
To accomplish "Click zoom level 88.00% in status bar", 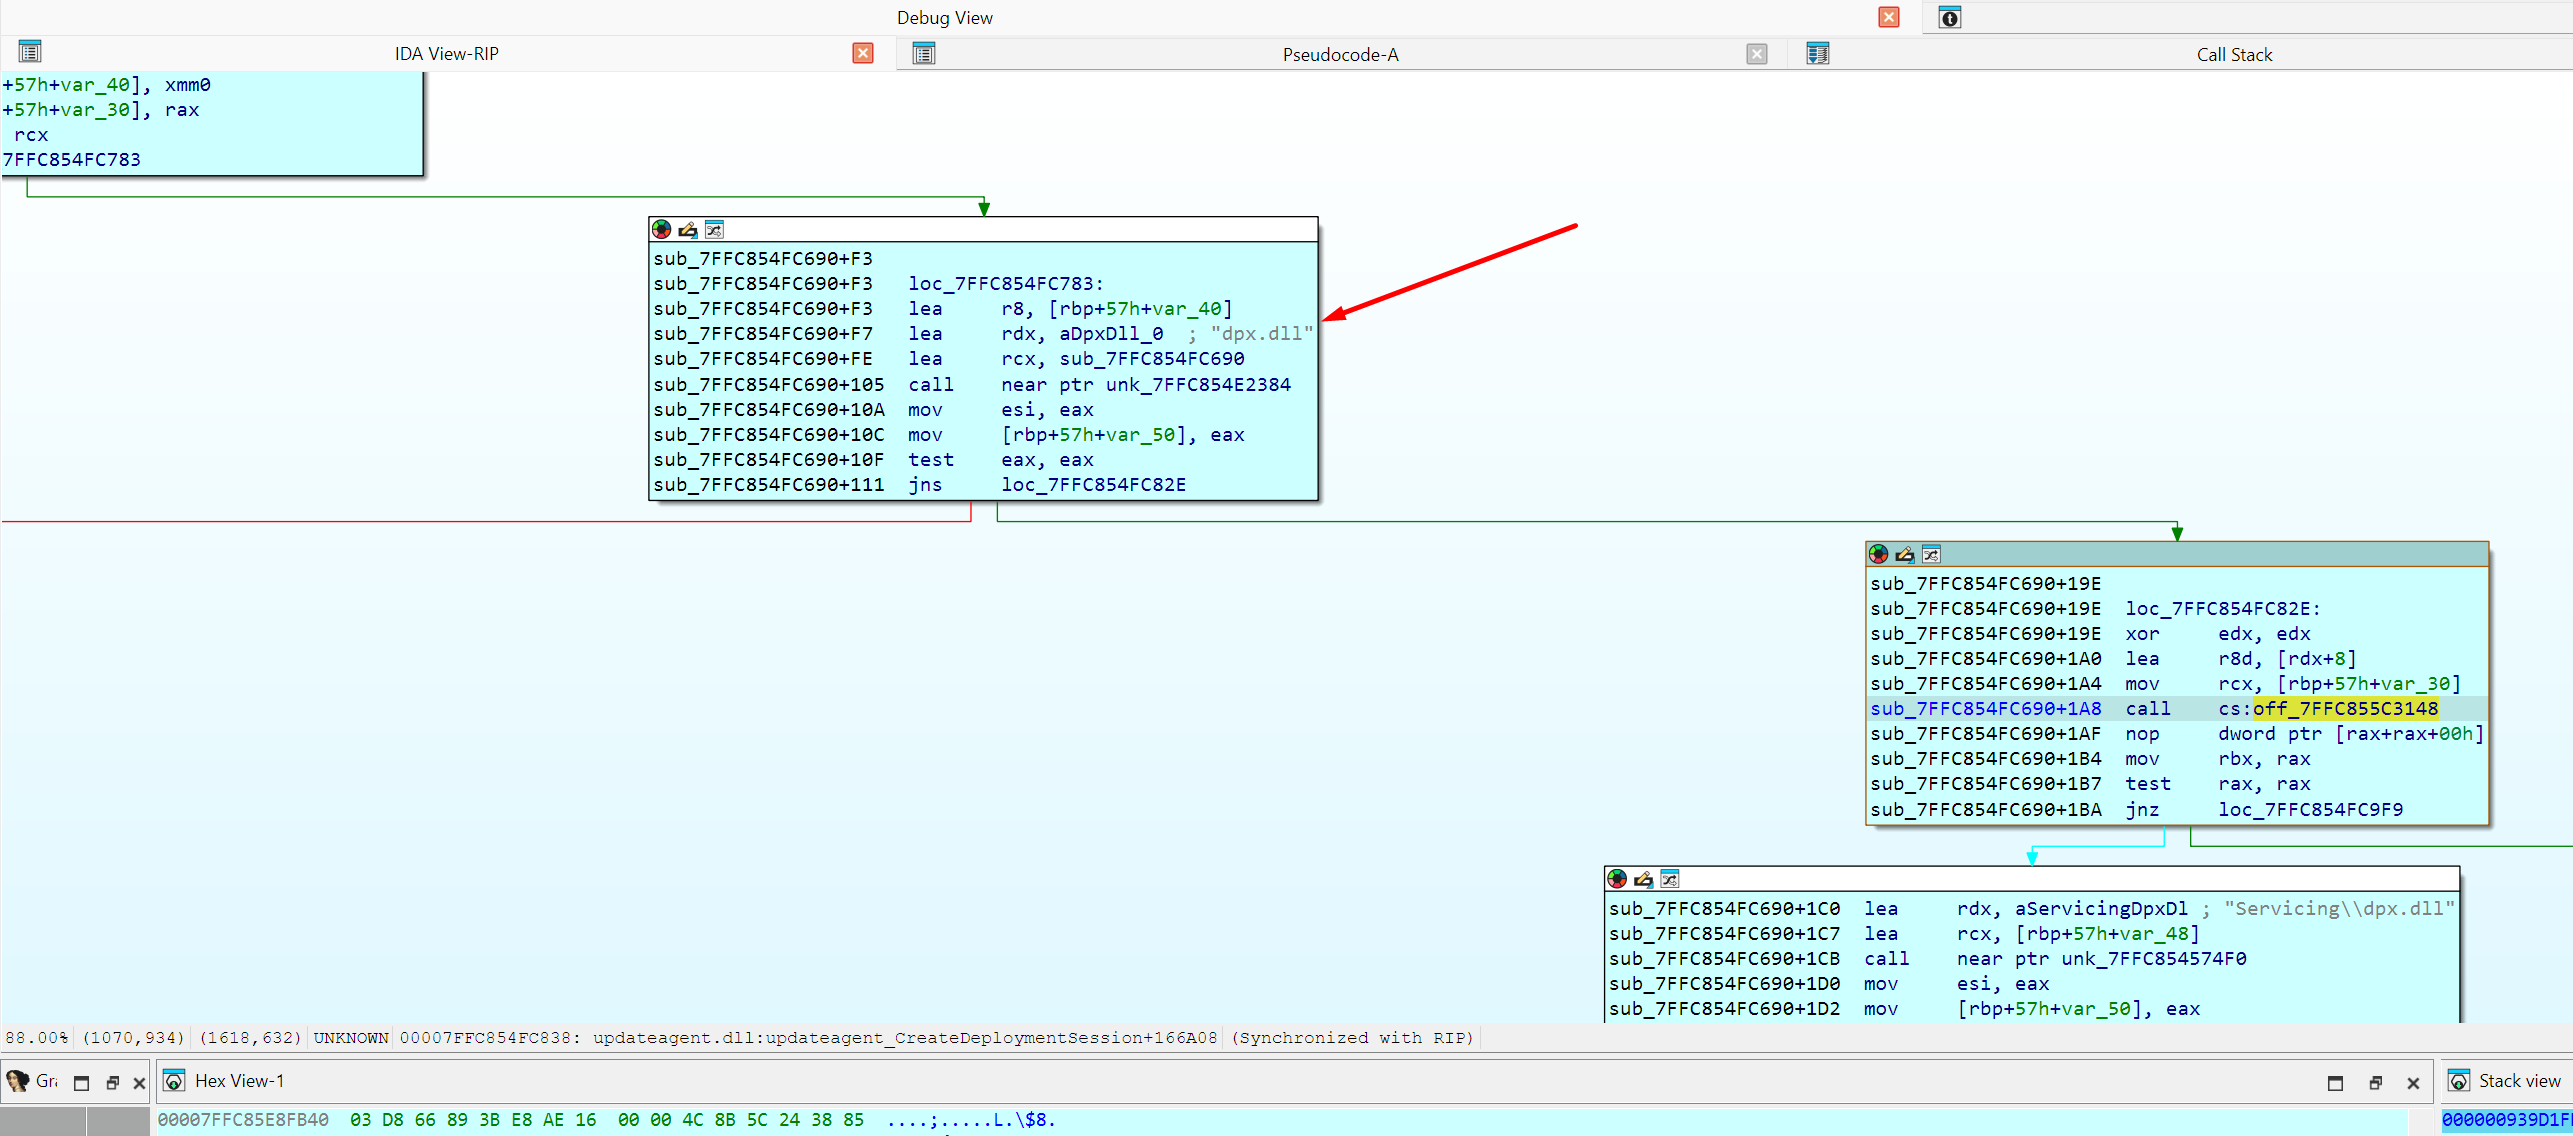I will [x=36, y=1038].
